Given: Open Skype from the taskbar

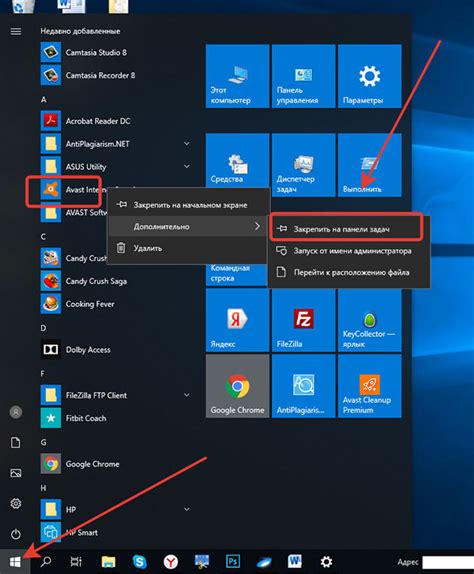Looking at the screenshot, I should [139, 561].
